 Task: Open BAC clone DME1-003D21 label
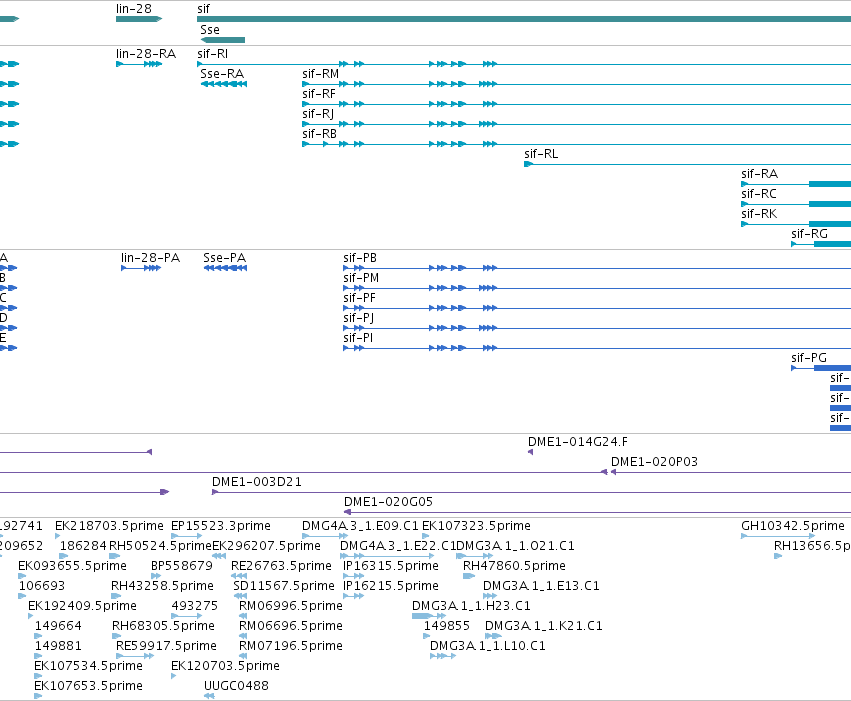[x=257, y=482]
